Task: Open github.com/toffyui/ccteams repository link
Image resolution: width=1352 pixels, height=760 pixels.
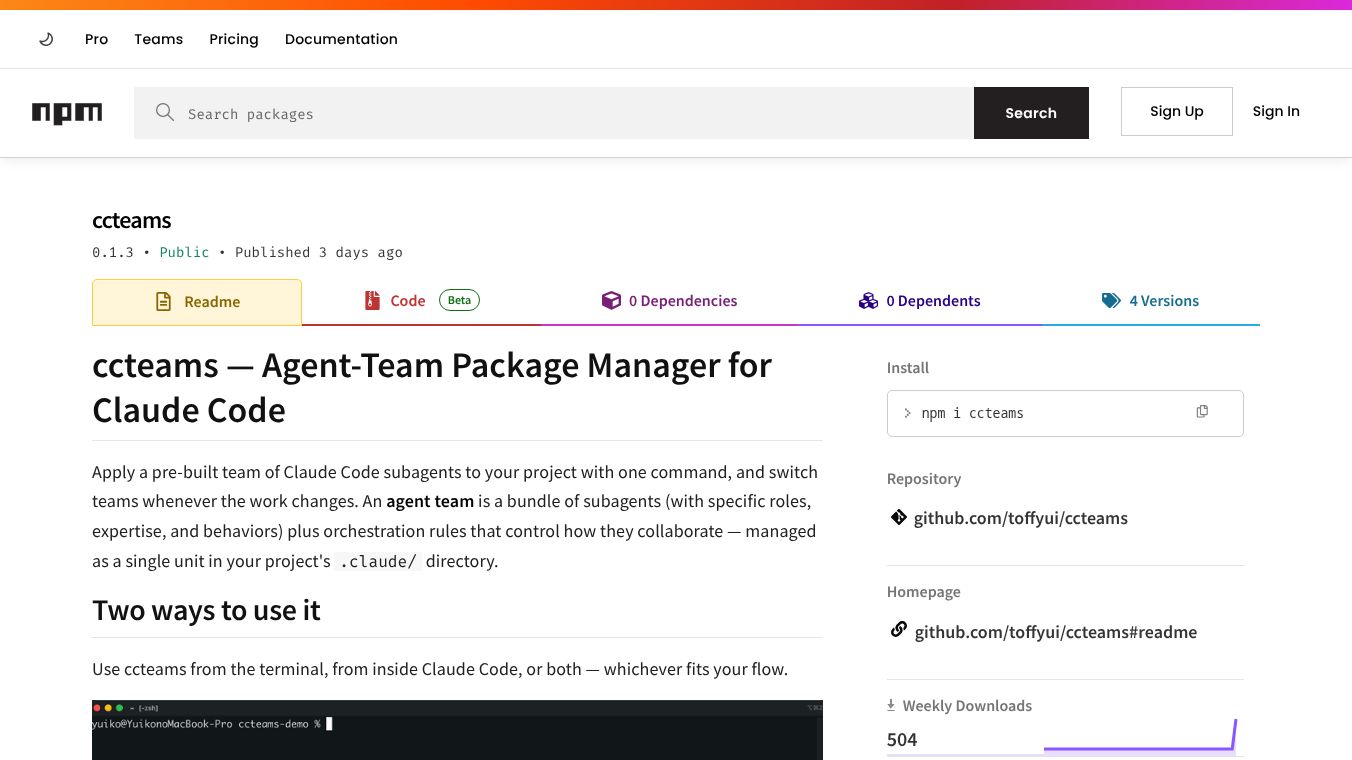Action: (1021, 518)
